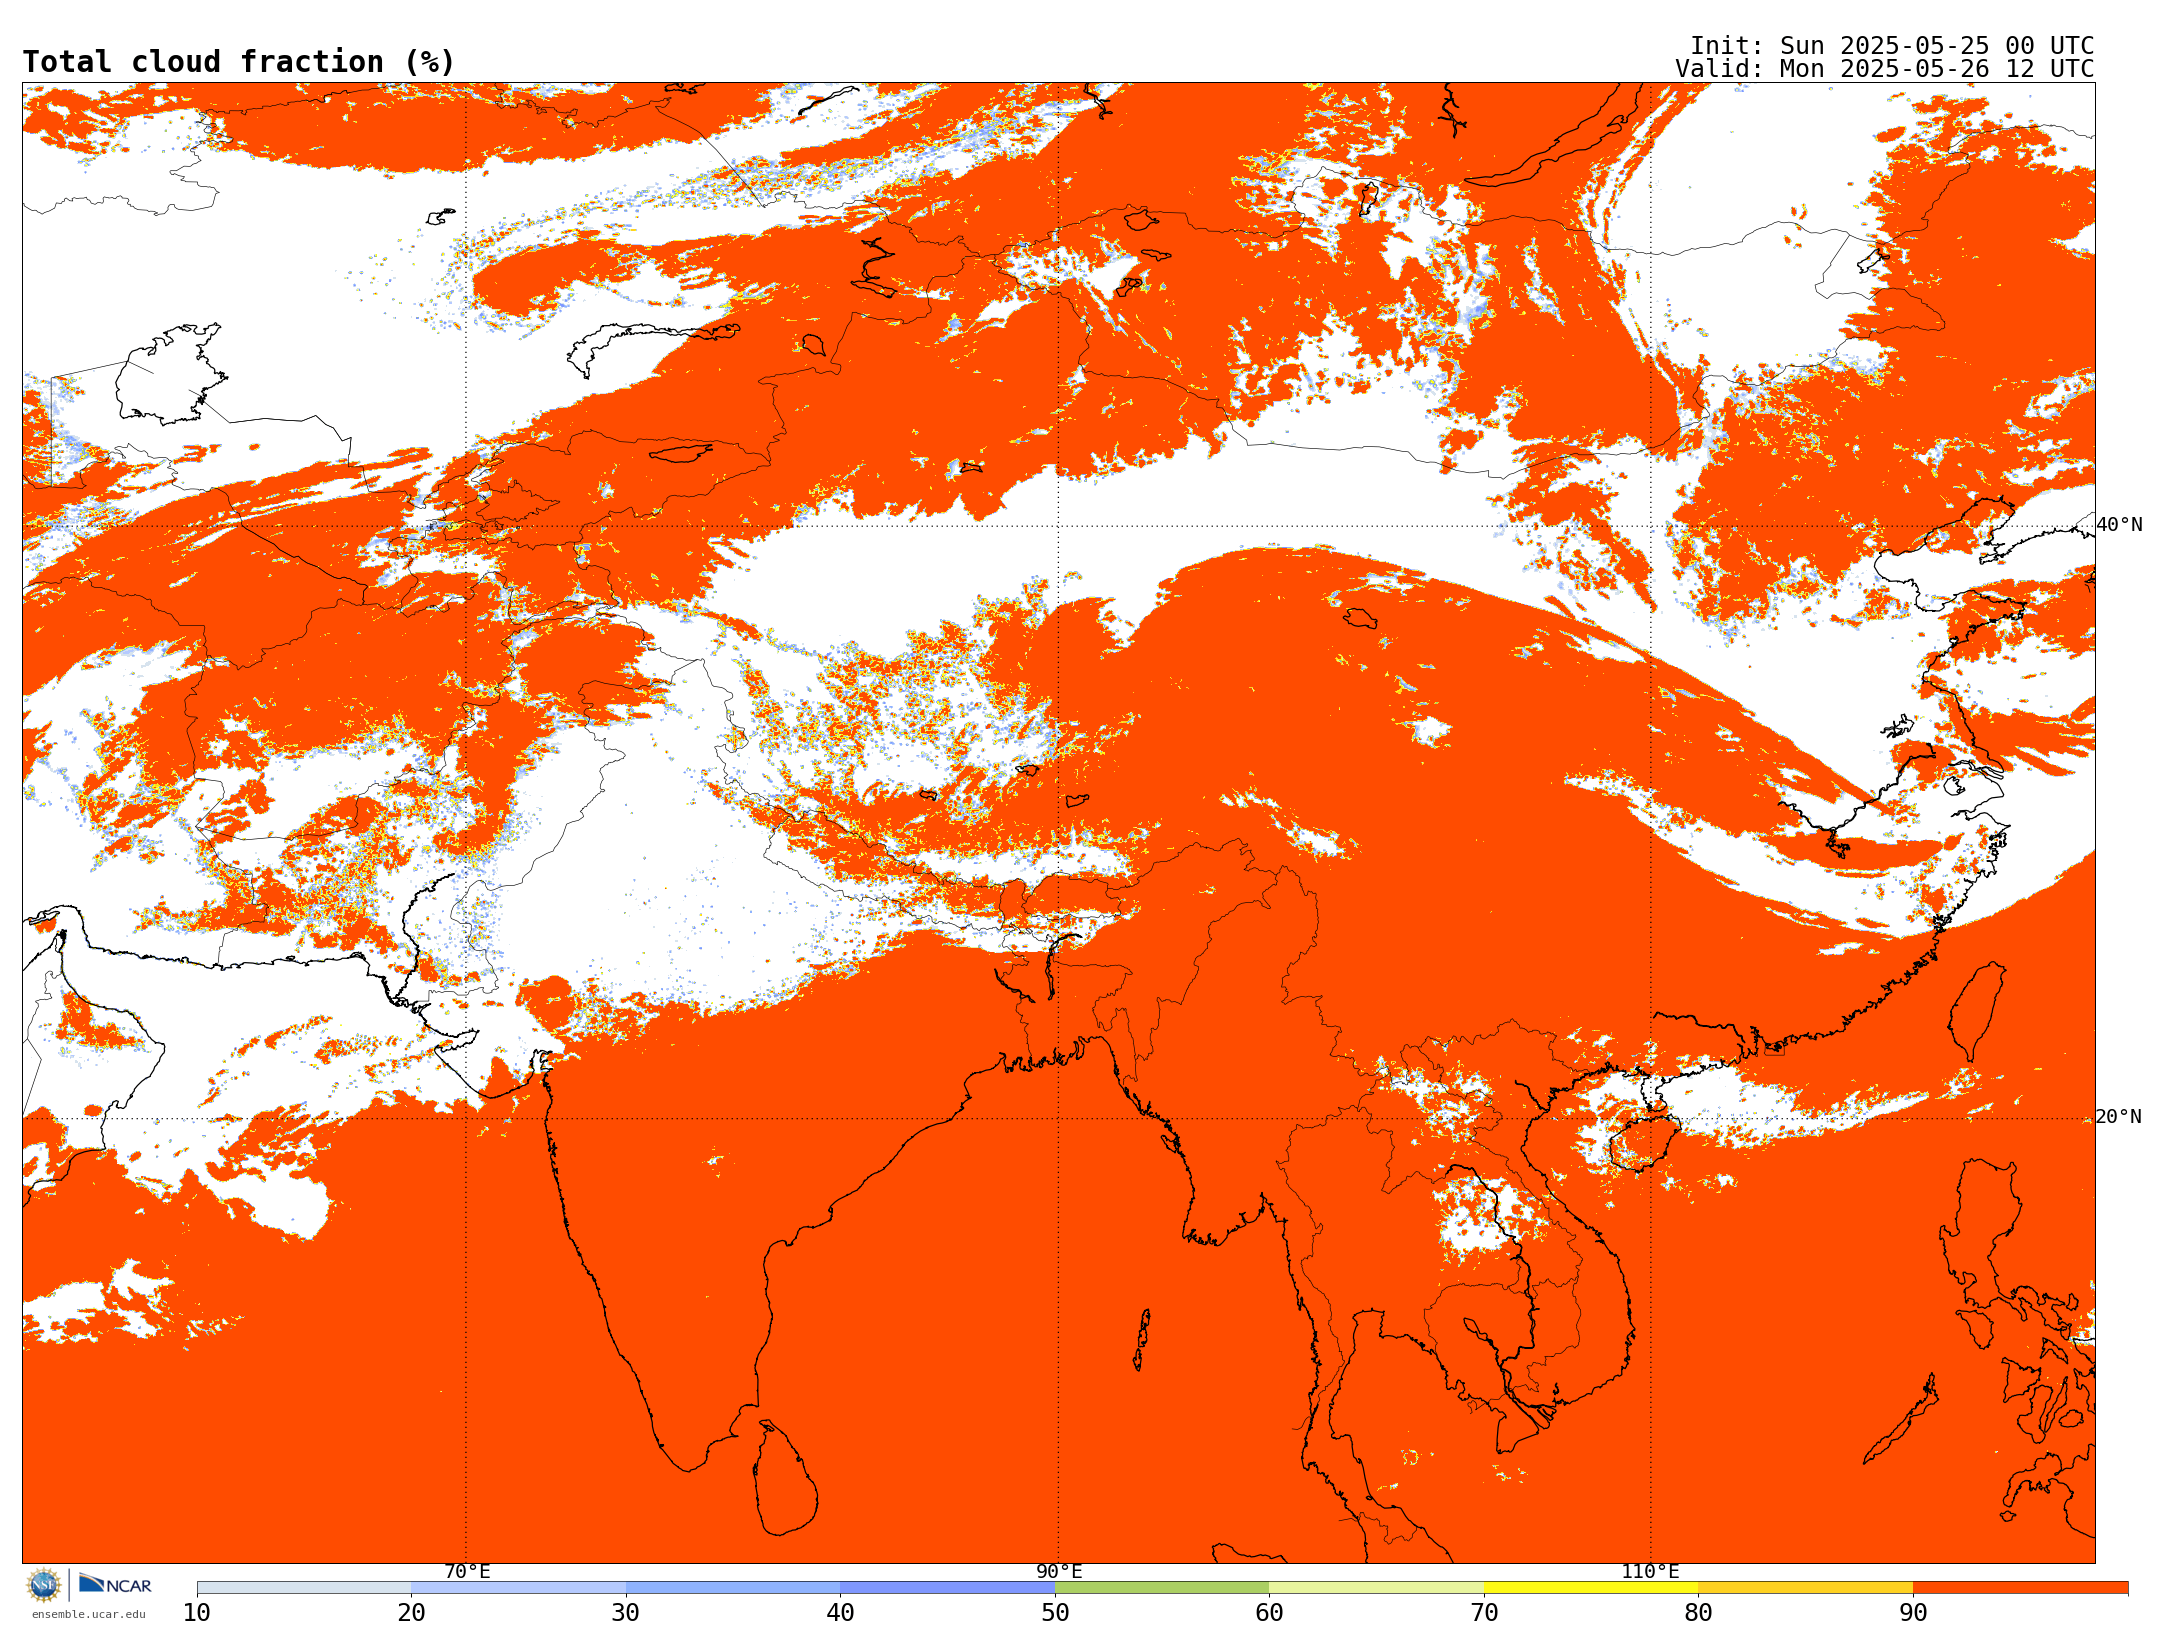Click the colorbar label '30'
The width and height of the screenshot is (2160, 1626).
coord(626,1613)
